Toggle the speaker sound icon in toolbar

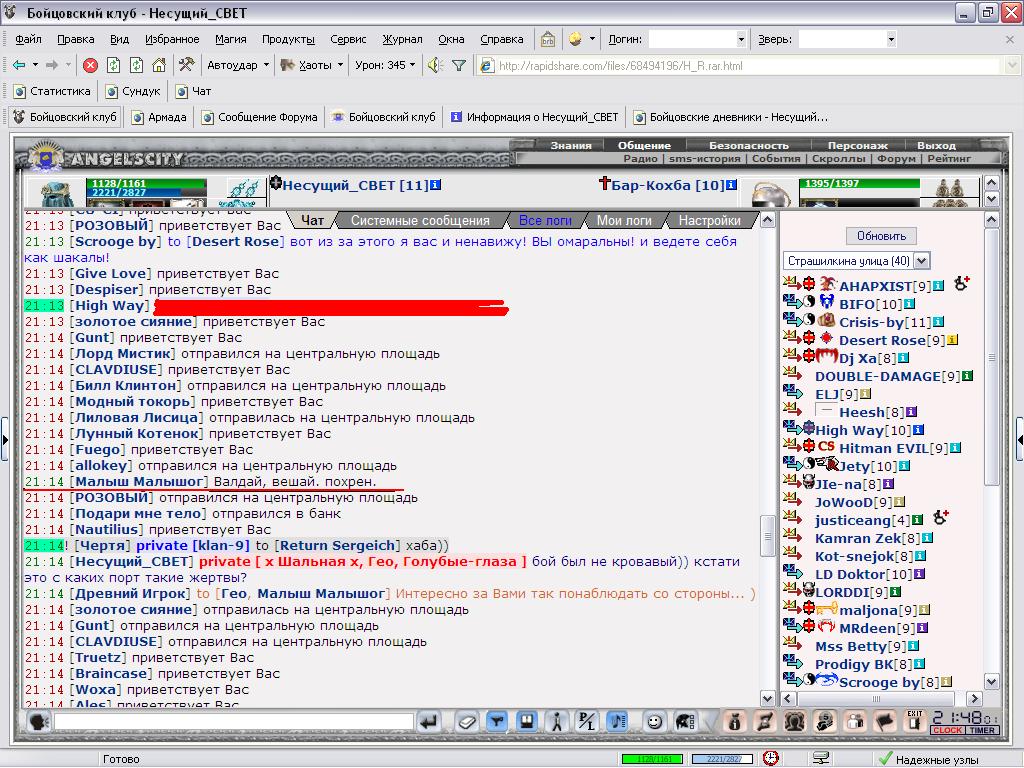(x=434, y=65)
